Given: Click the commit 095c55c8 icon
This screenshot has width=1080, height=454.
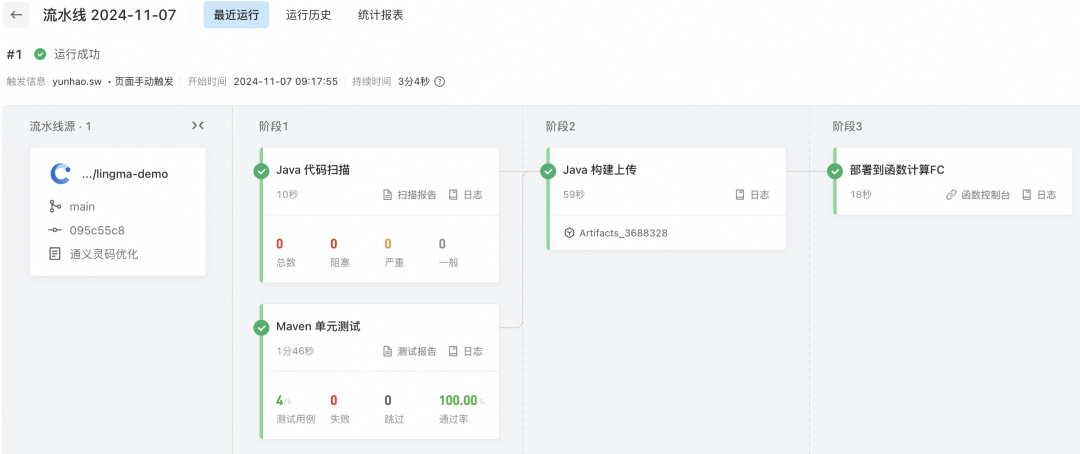Looking at the screenshot, I should (x=55, y=230).
